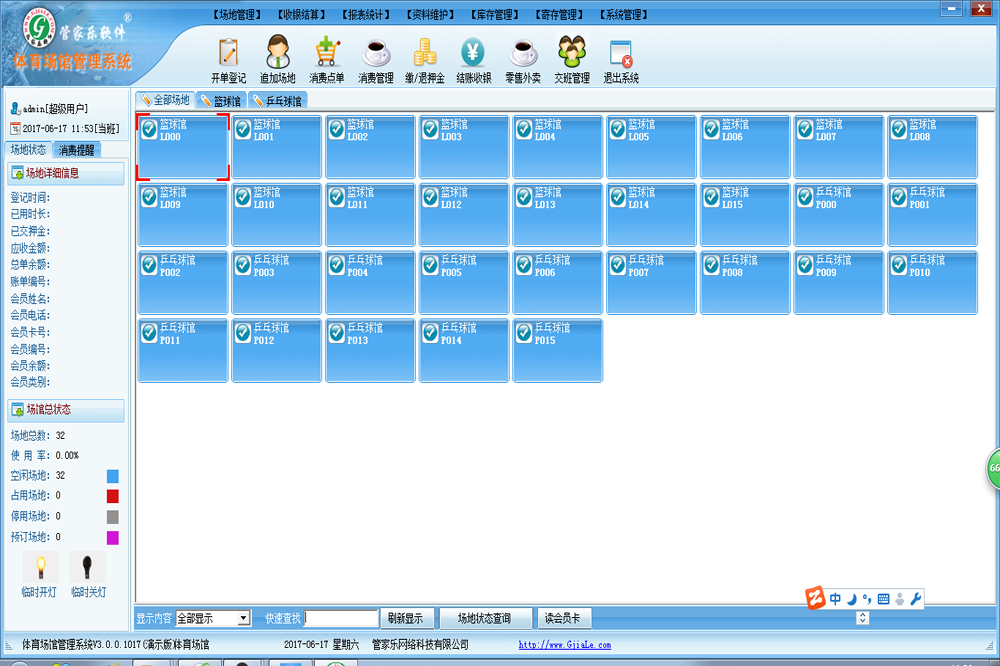Turn off lights with 临时关灯 bulb
Image resolution: width=1000 pixels, height=666 pixels.
pyautogui.click(x=87, y=568)
